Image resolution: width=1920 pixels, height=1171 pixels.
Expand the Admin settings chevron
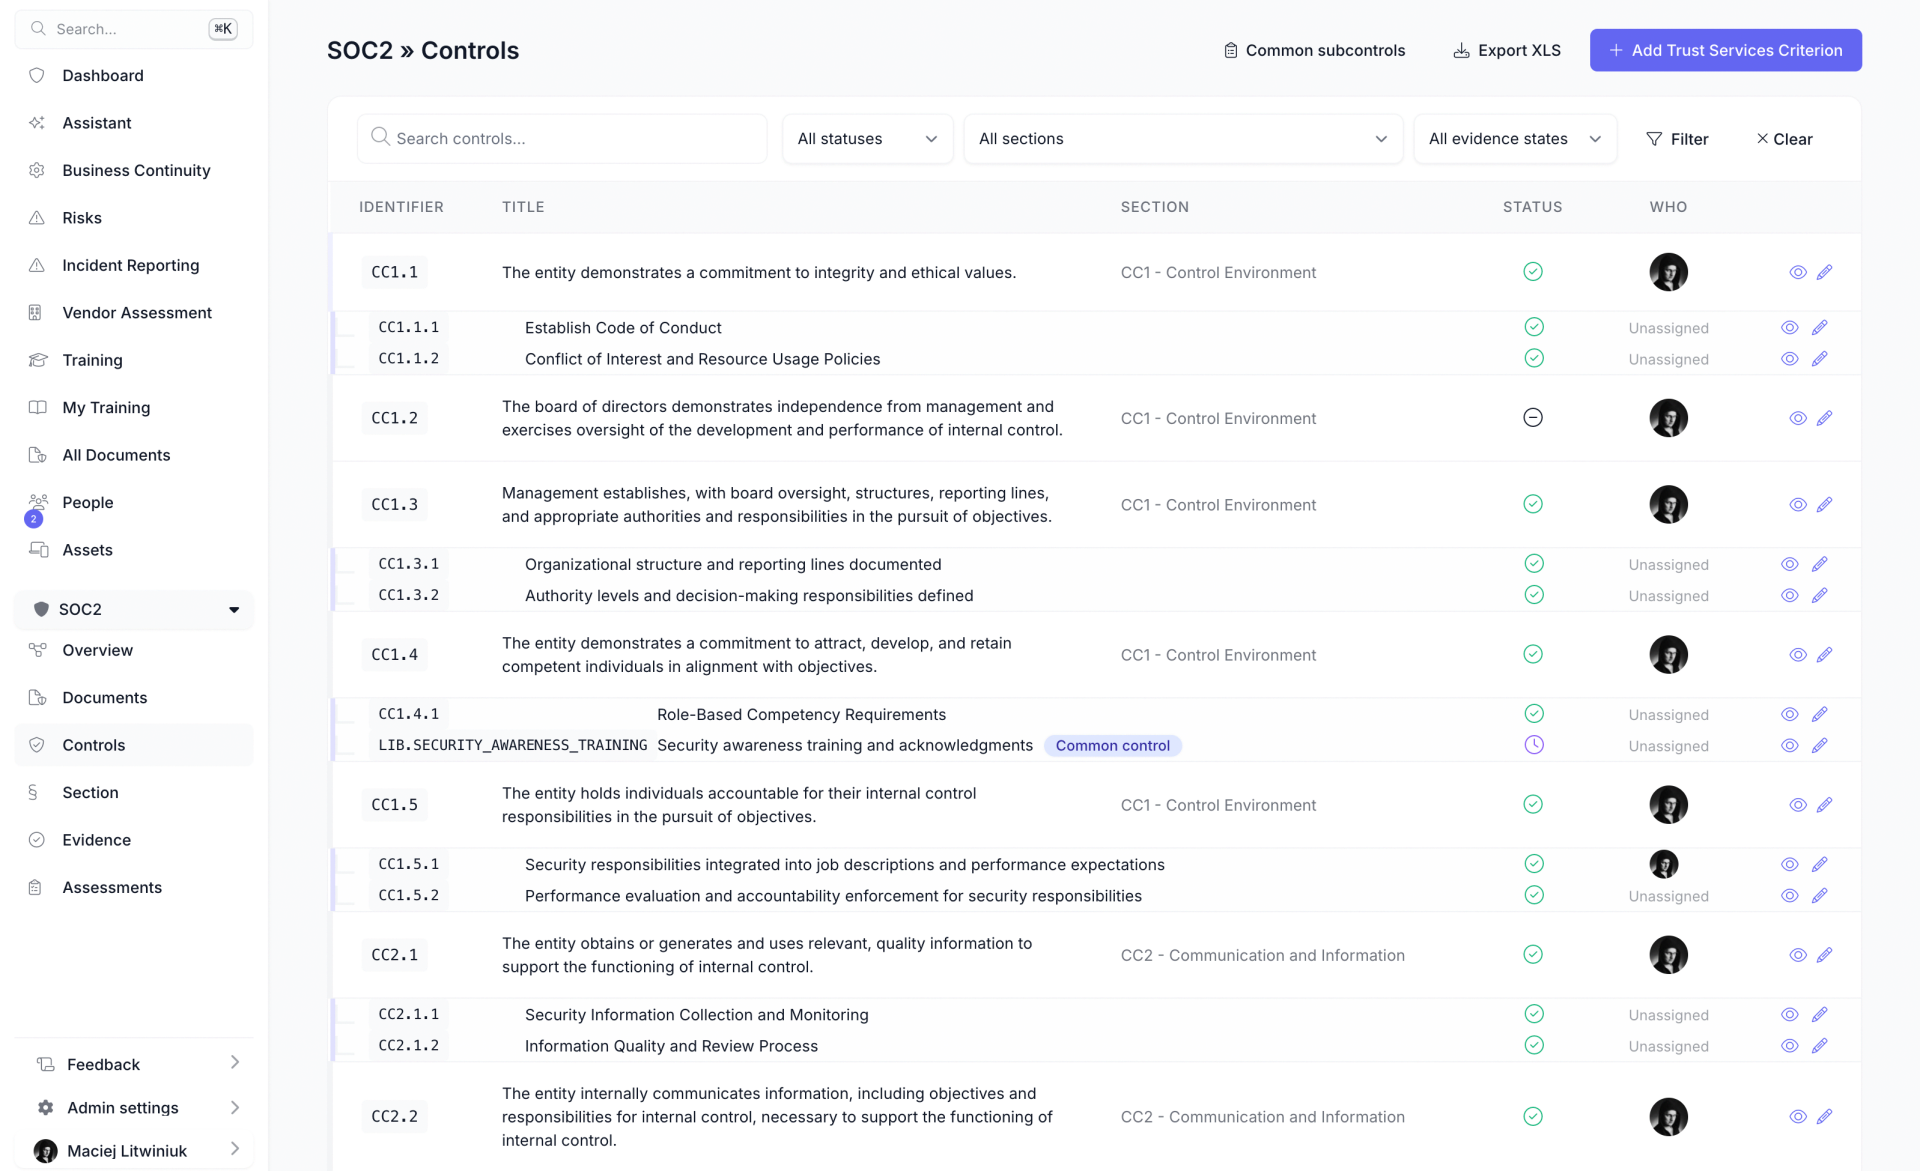point(235,1107)
